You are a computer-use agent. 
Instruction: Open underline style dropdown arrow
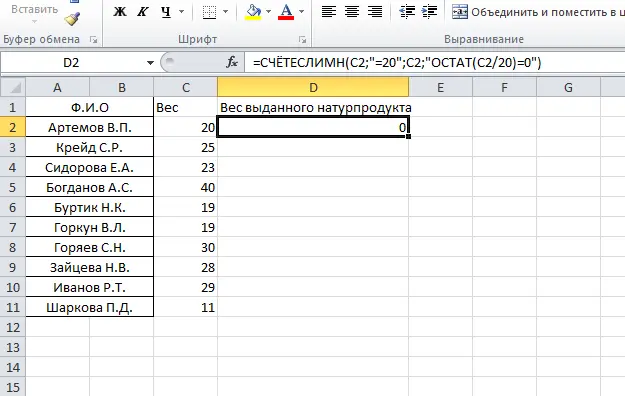(181, 12)
